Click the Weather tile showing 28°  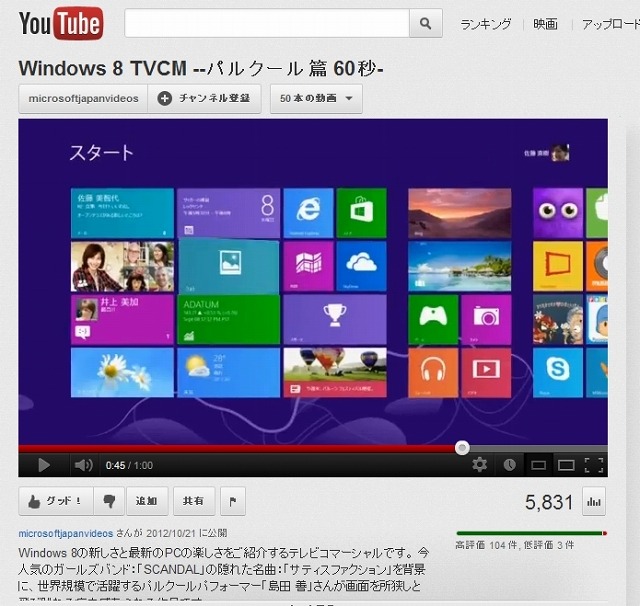(x=229, y=373)
